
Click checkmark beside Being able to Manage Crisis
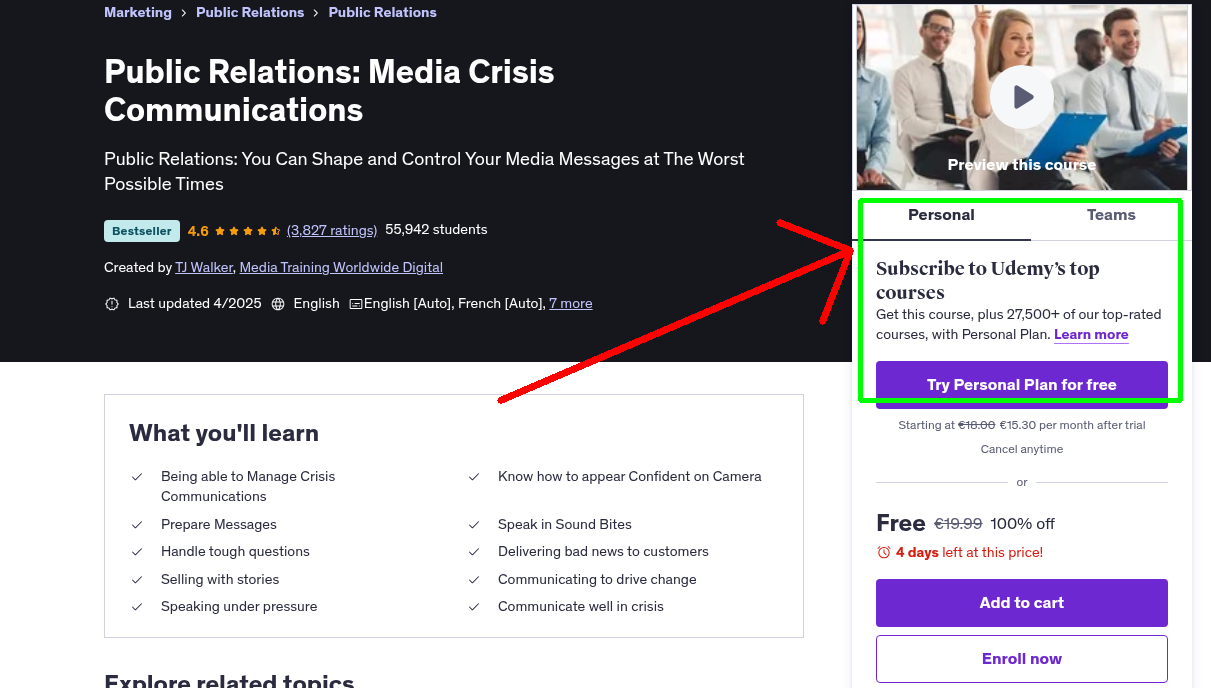(x=137, y=477)
